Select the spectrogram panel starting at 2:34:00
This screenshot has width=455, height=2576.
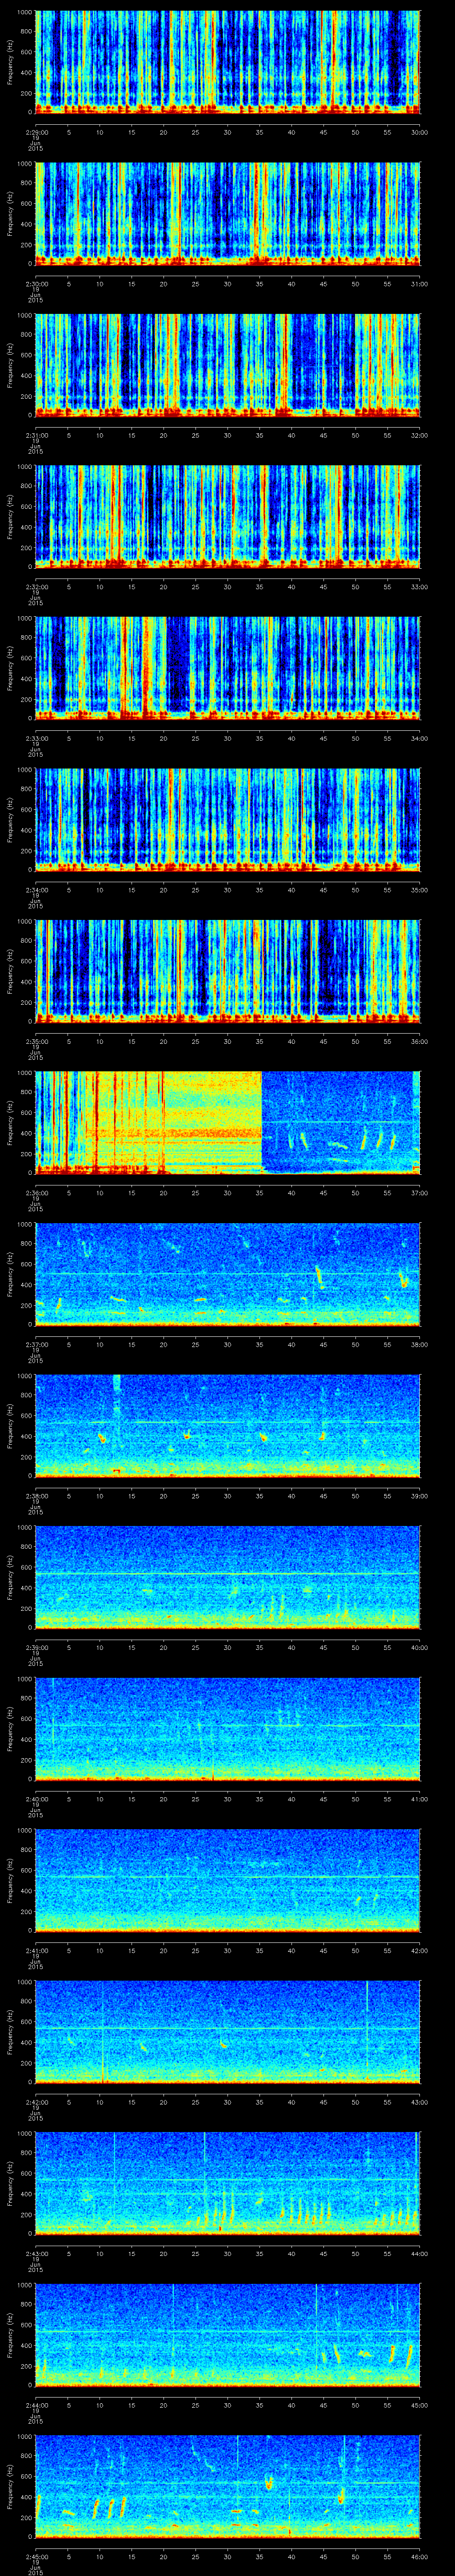click(x=228, y=819)
